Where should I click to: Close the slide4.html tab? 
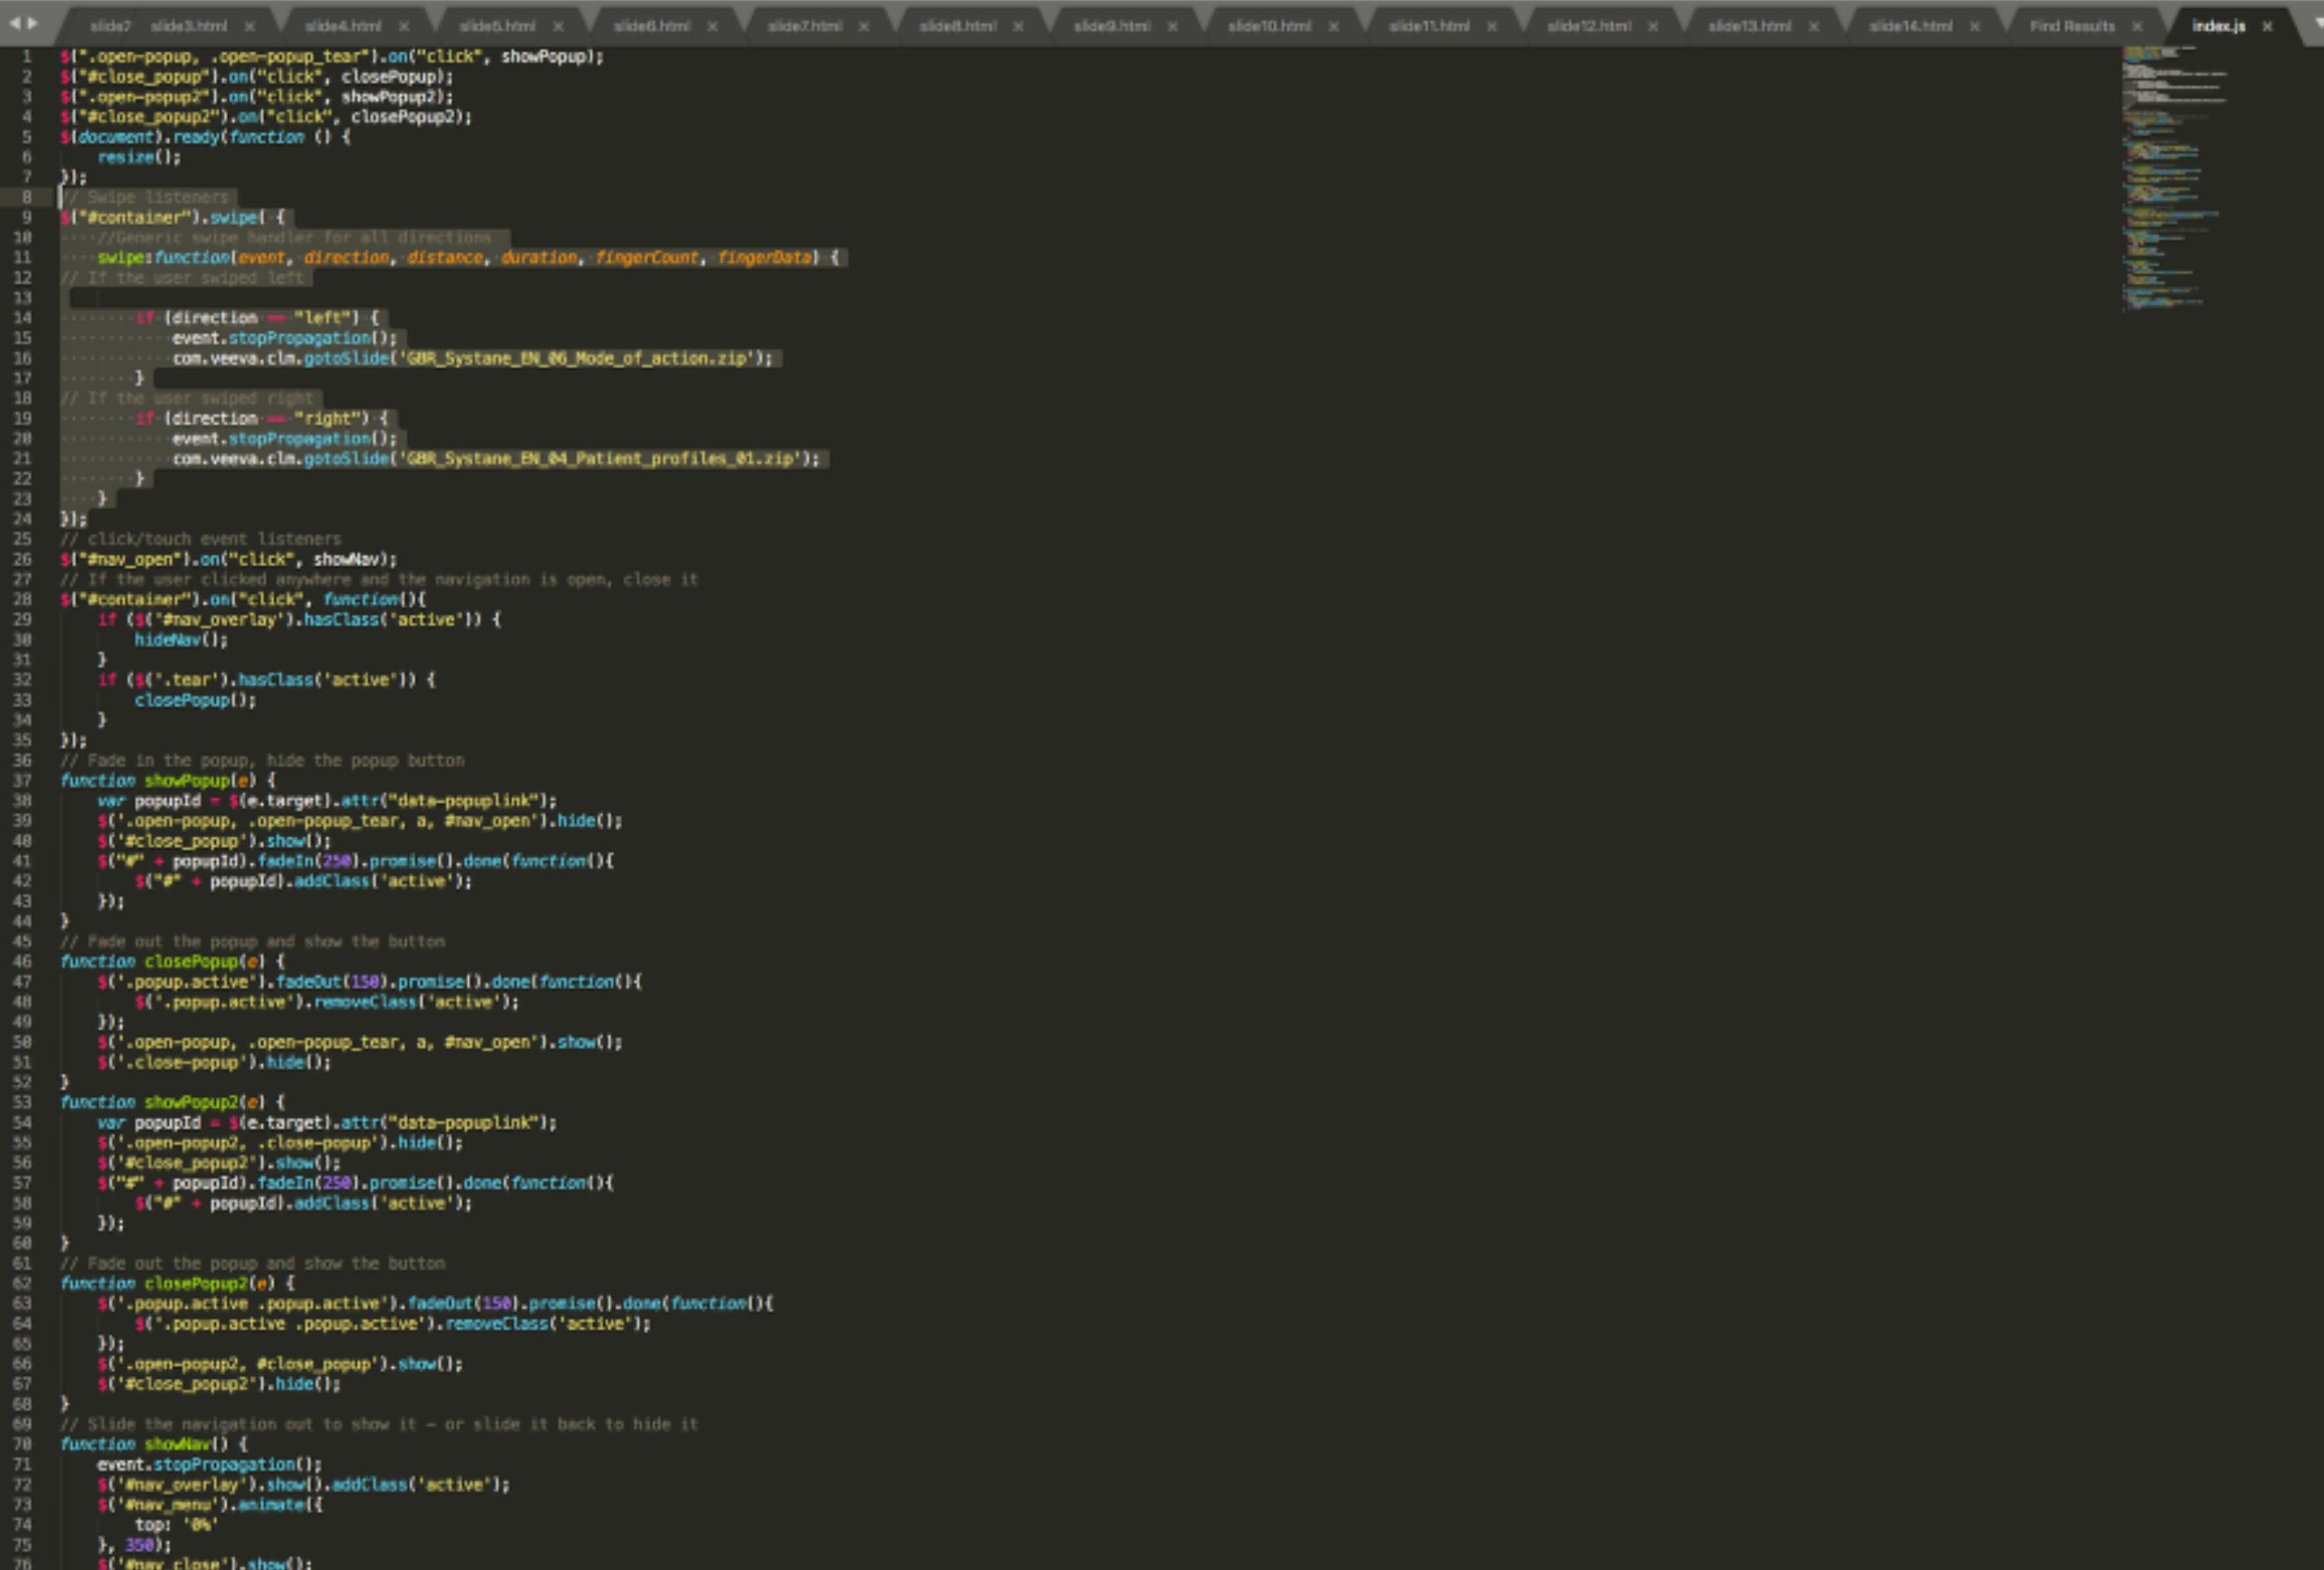click(404, 26)
